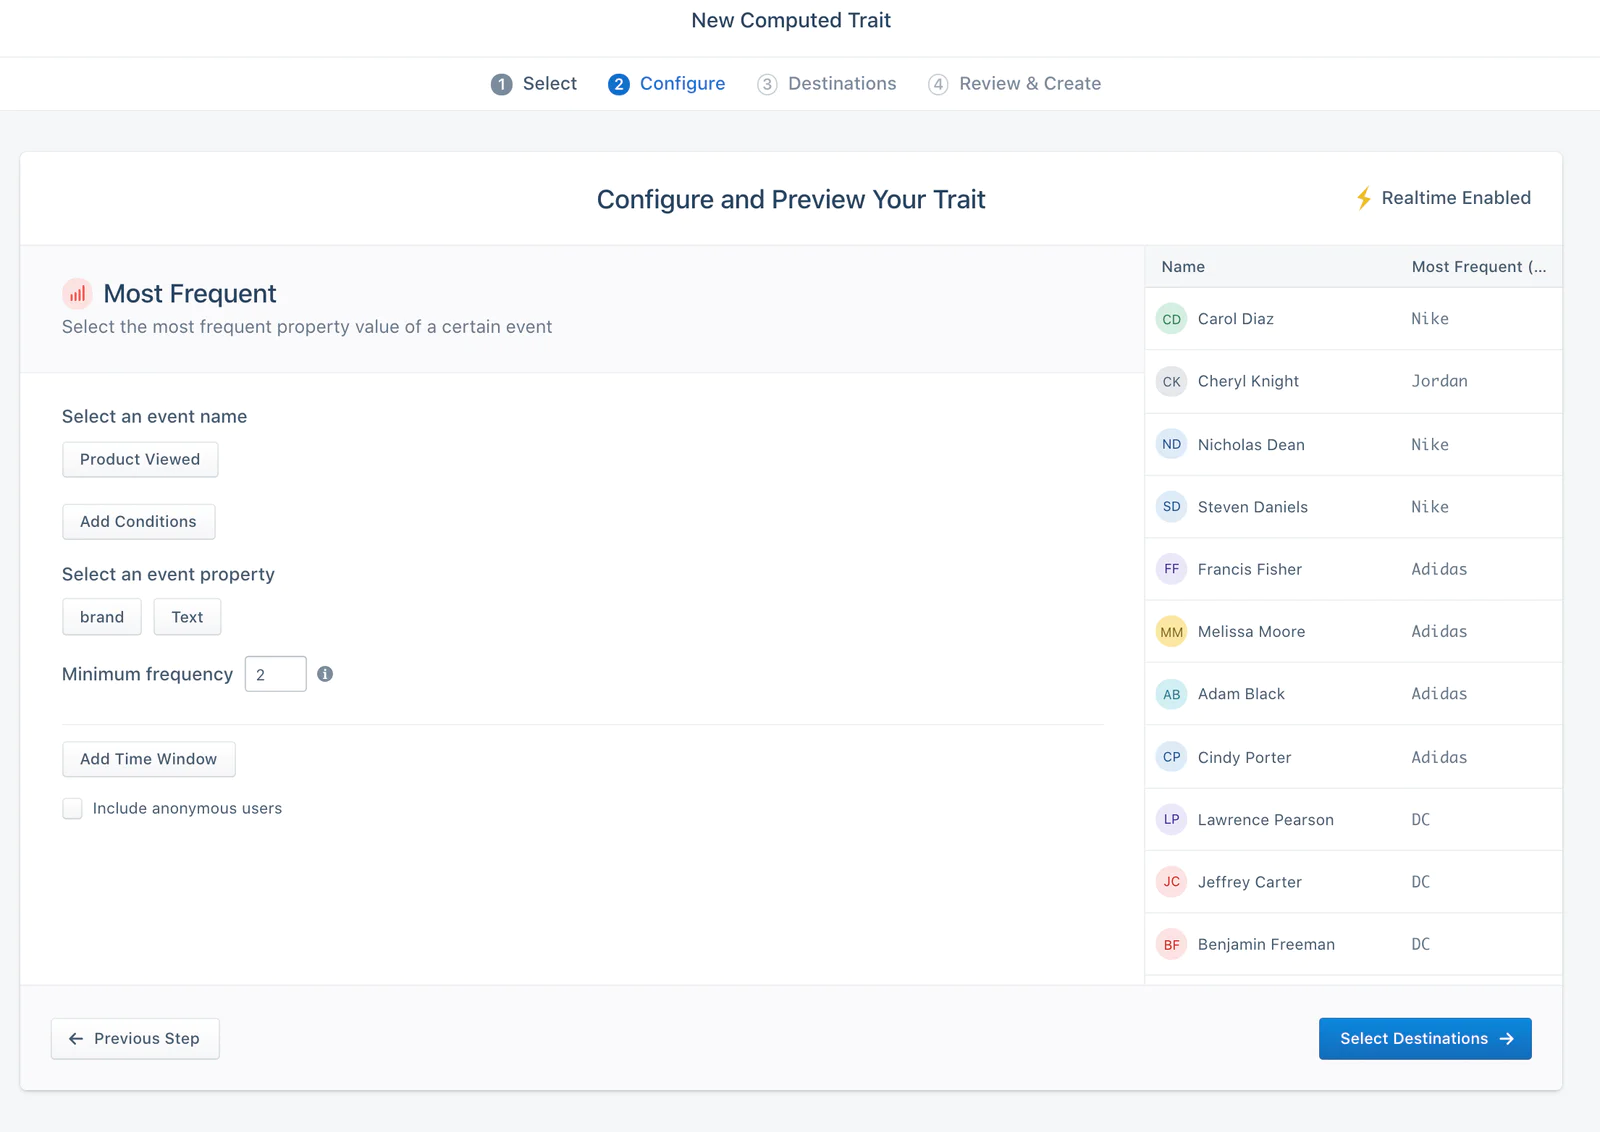Viewport: 1600px width, 1132px height.
Task: Expand conditions with Add Conditions
Action: tap(138, 521)
